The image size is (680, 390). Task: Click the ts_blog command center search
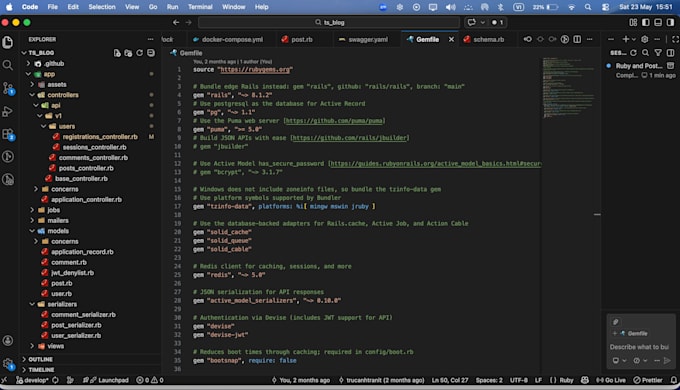(329, 22)
